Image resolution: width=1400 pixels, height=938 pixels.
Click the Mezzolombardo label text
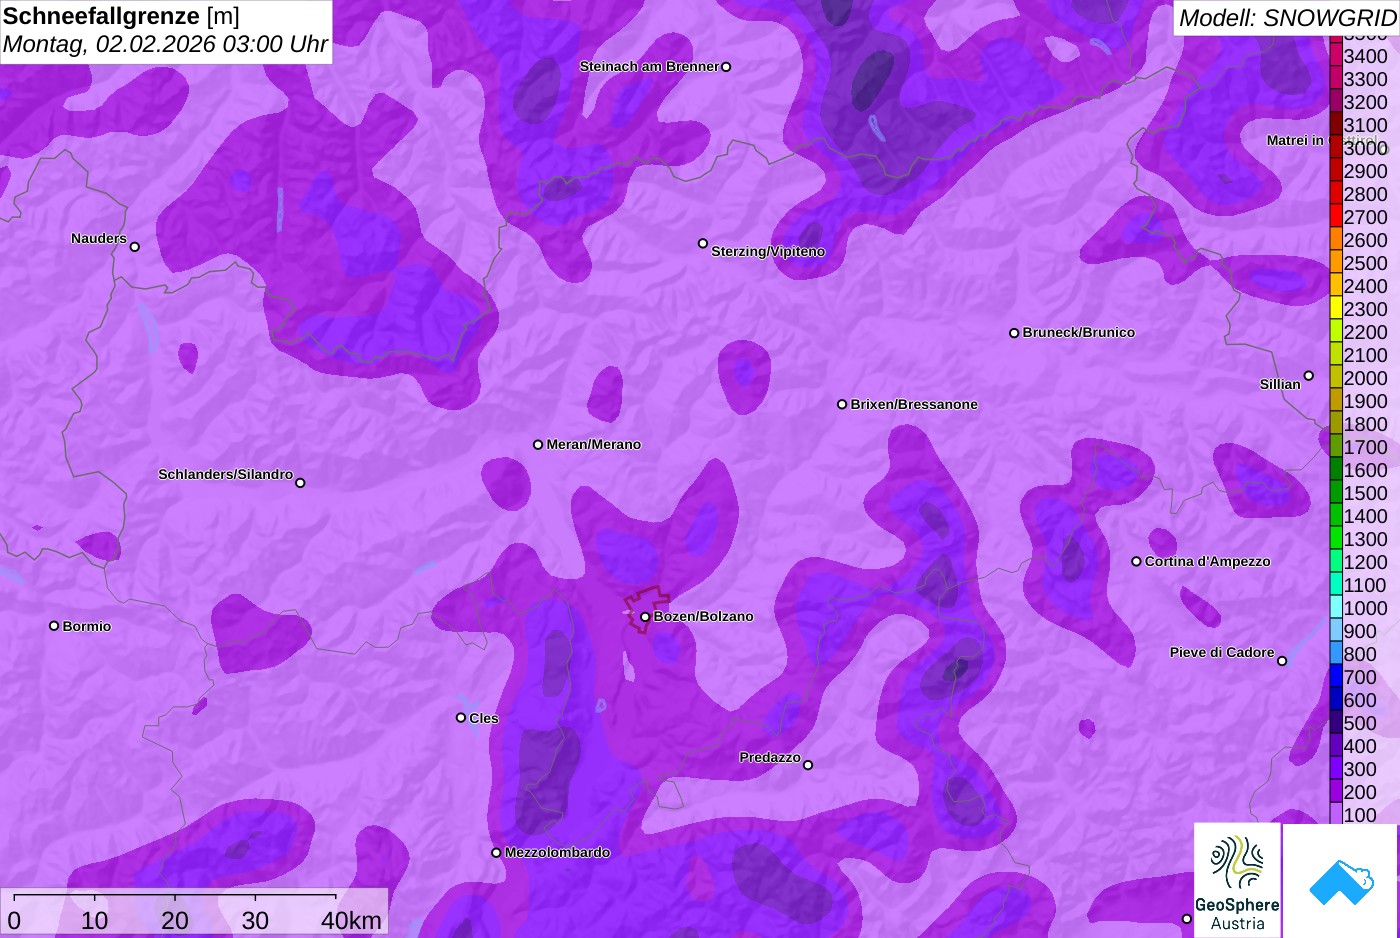tap(558, 852)
